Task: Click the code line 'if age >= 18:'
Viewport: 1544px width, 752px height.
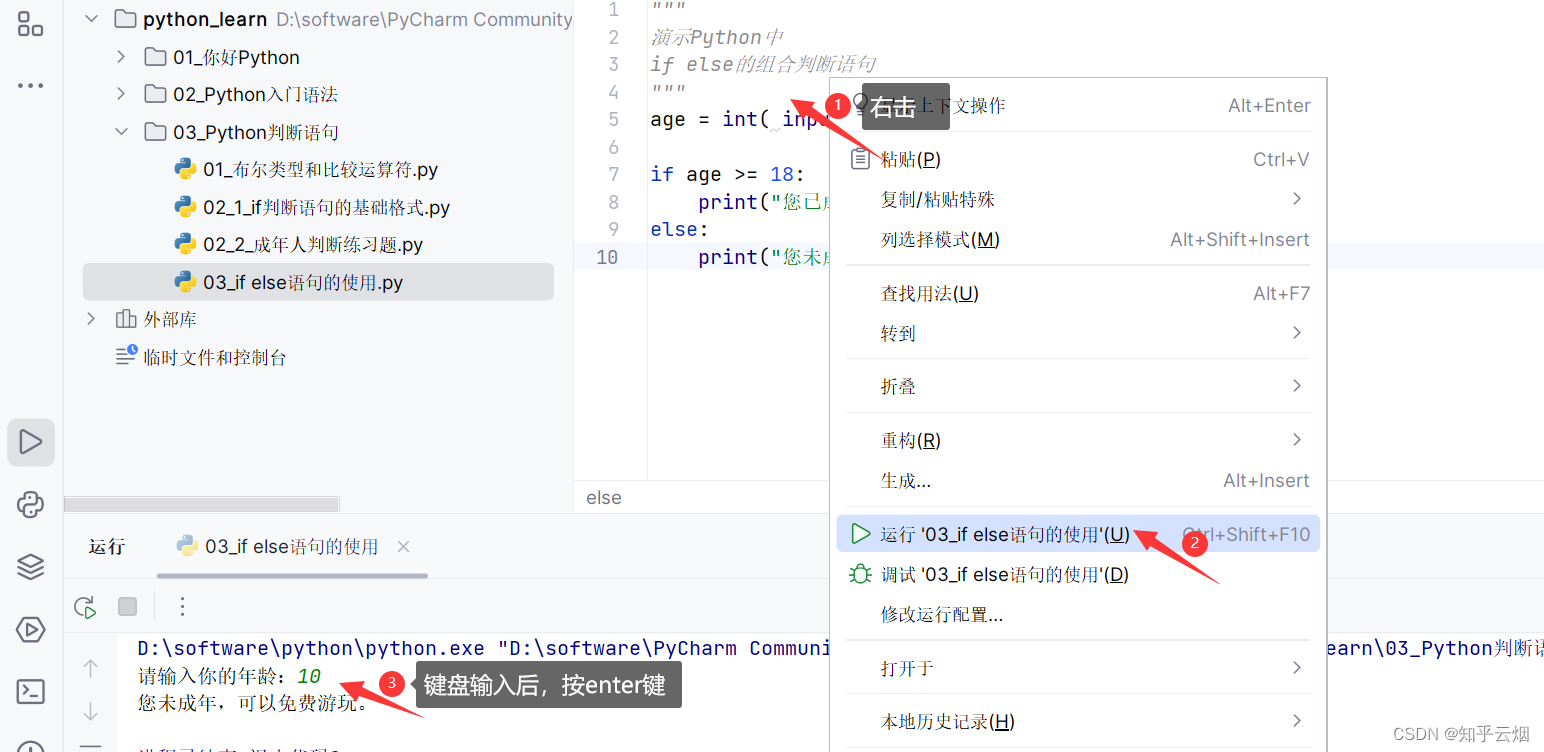Action: tap(727, 174)
